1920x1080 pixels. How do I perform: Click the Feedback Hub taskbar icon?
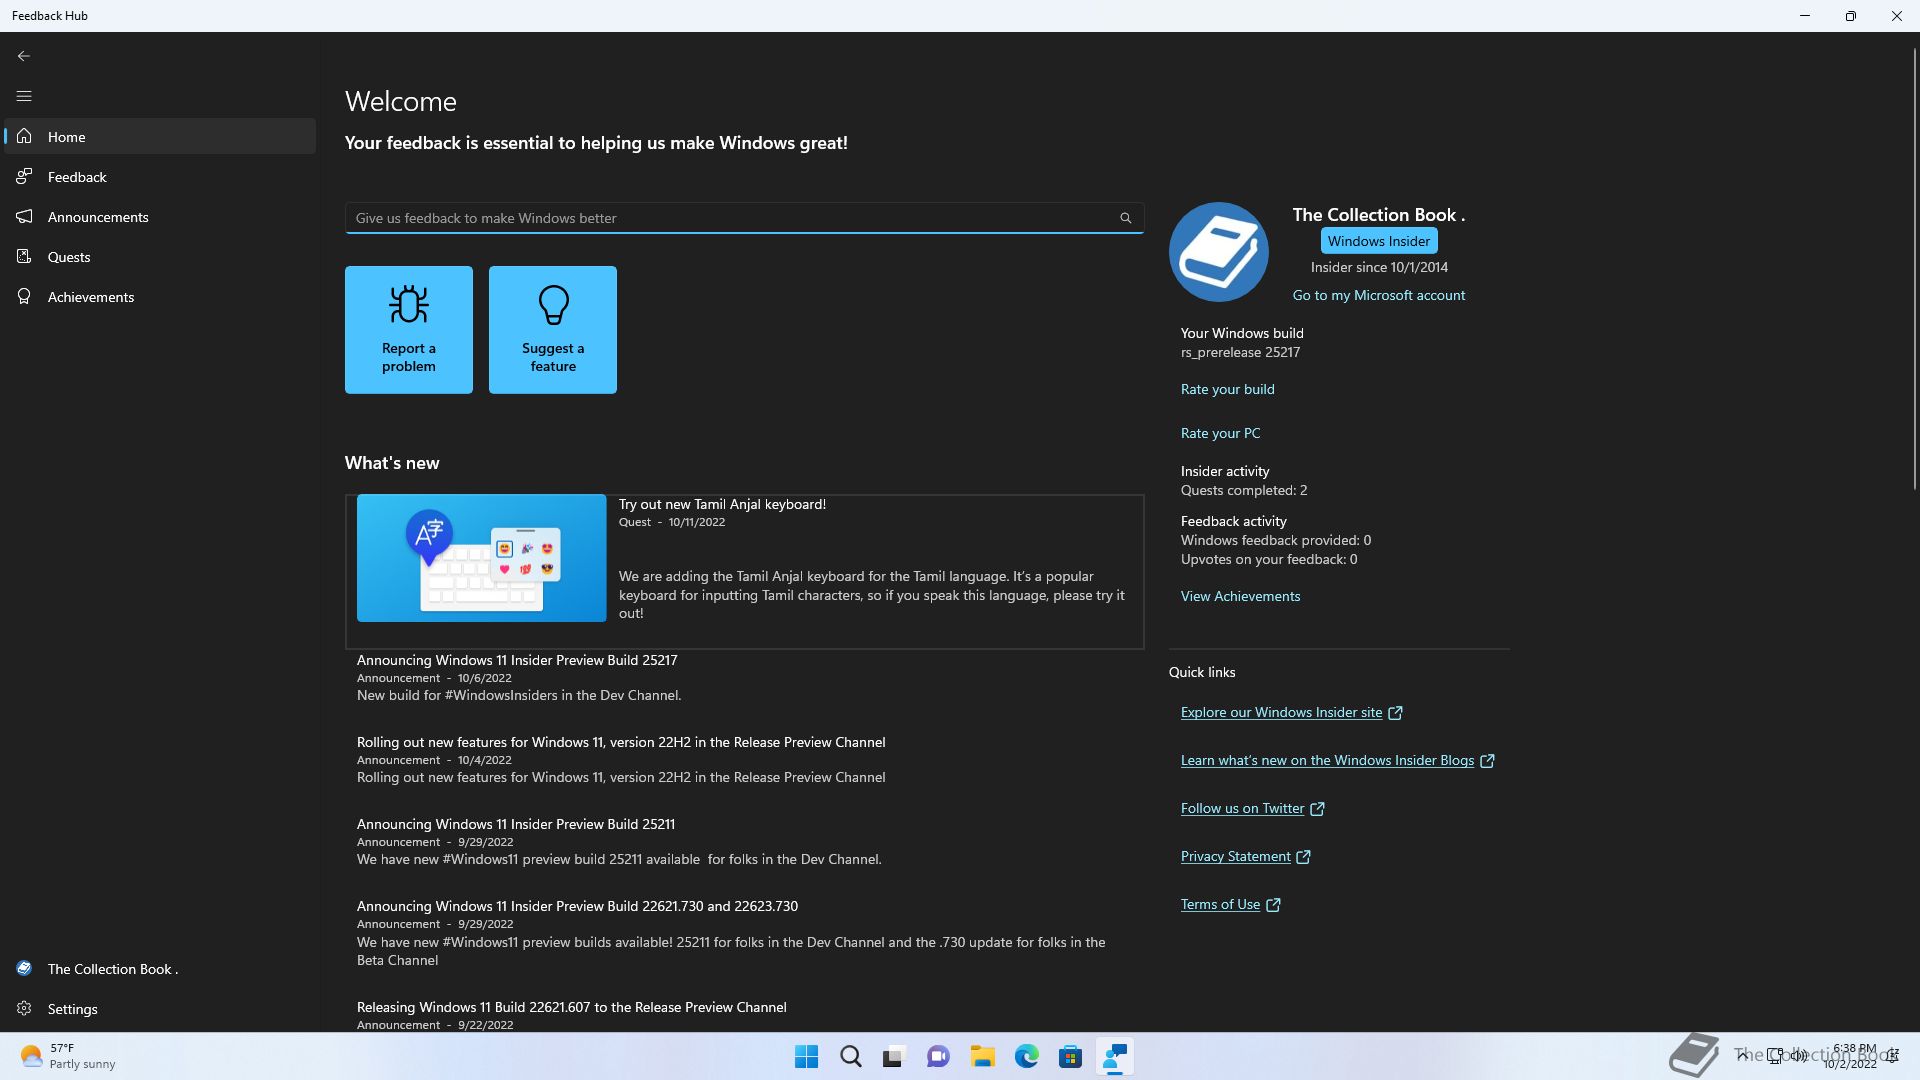tap(1114, 1057)
